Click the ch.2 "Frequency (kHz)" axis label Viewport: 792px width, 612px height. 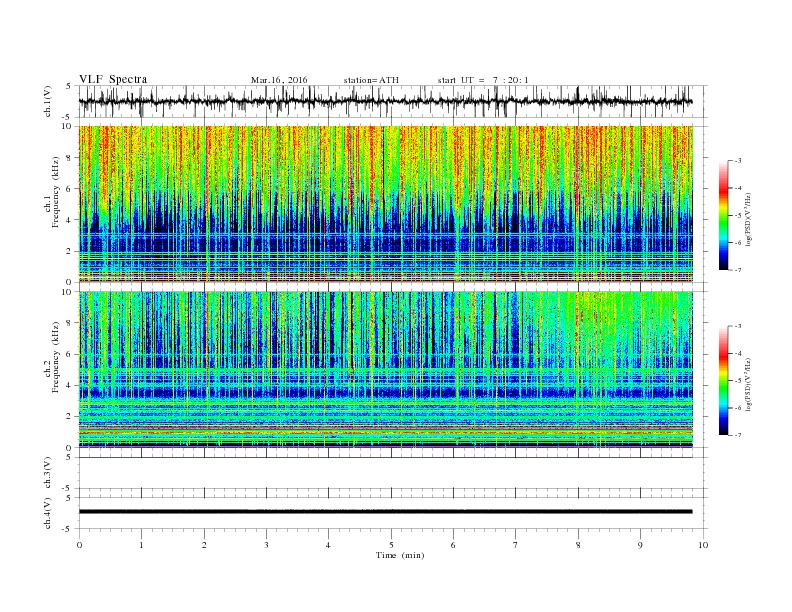pyautogui.click(x=57, y=356)
